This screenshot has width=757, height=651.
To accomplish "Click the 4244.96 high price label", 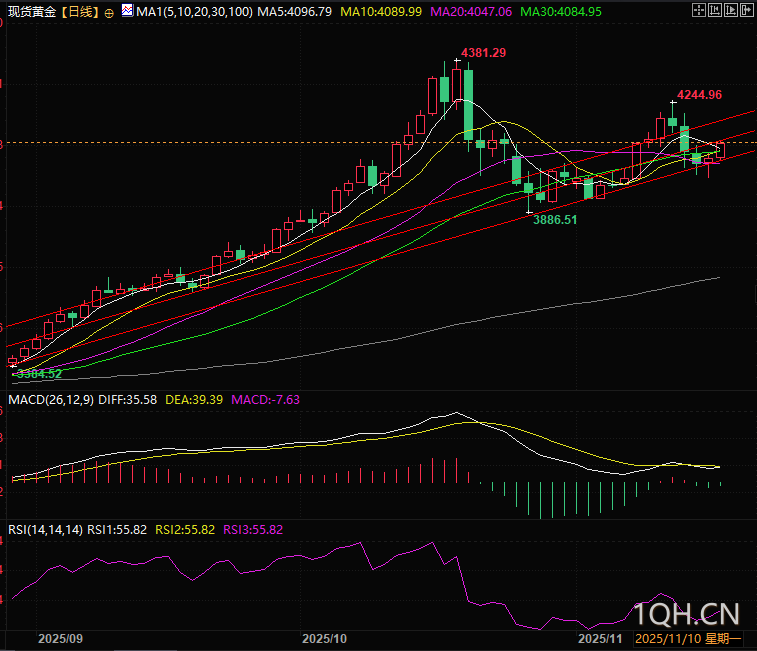I will coord(699,94).
